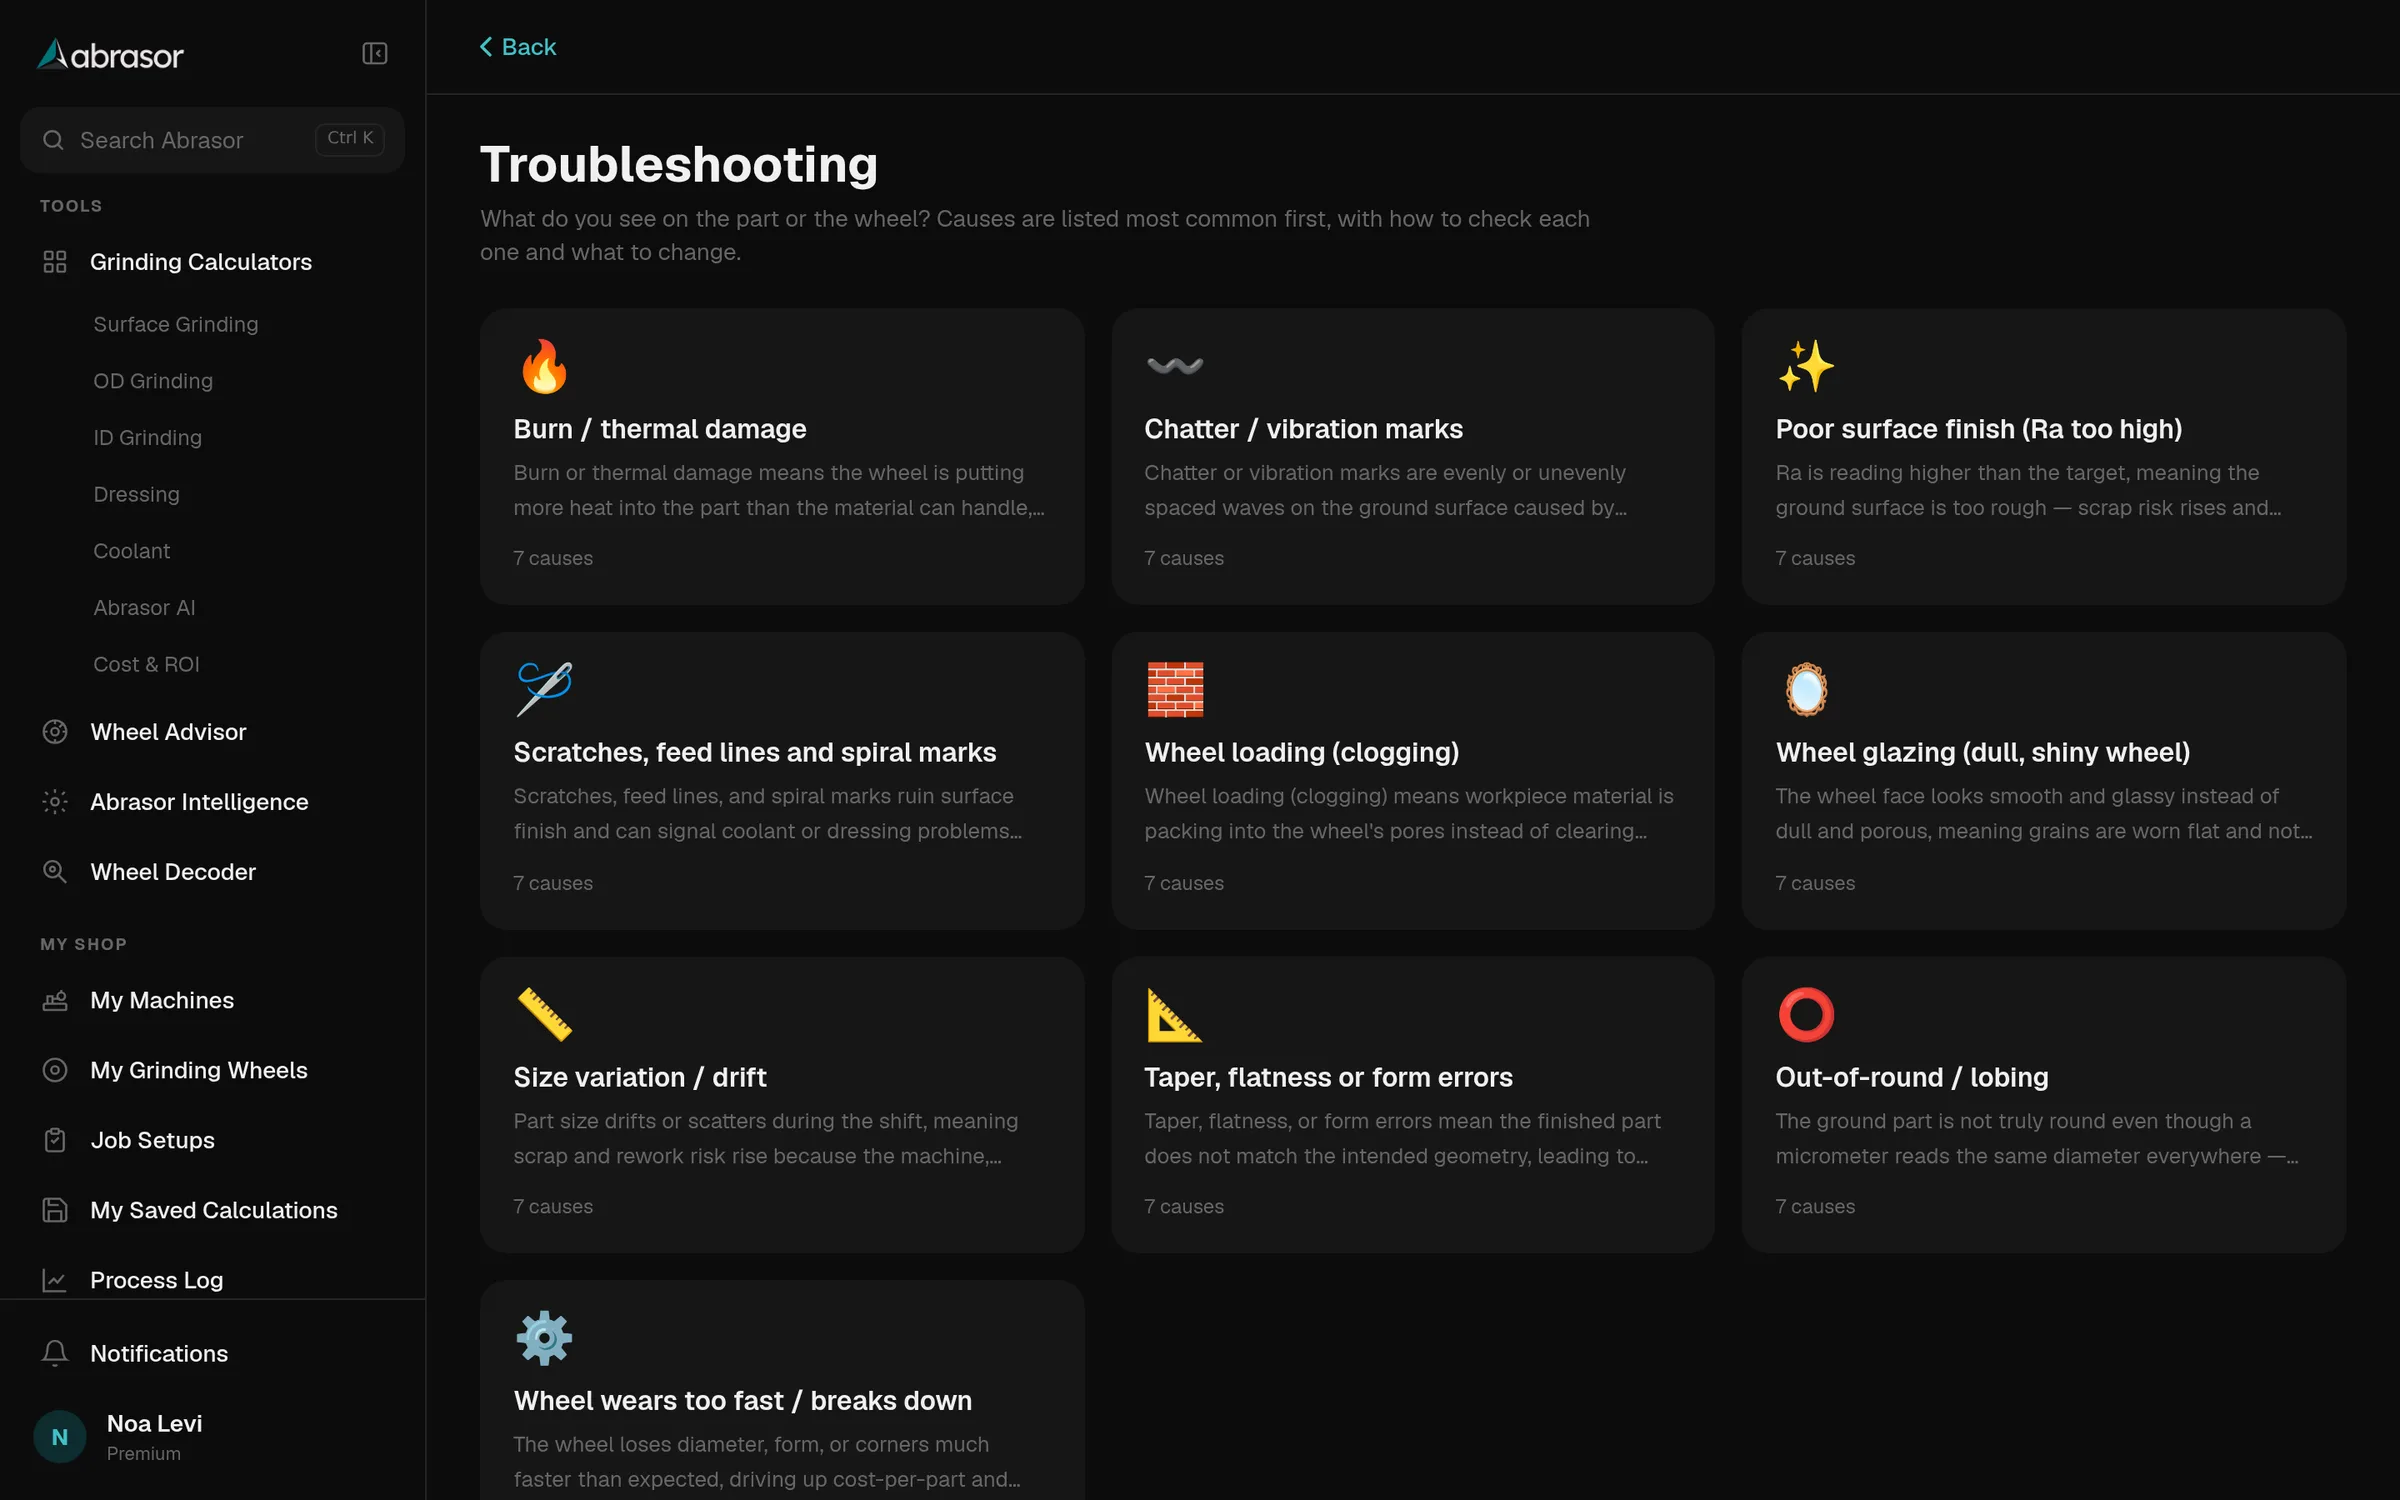Open Grinding Calculators section

tap(201, 262)
